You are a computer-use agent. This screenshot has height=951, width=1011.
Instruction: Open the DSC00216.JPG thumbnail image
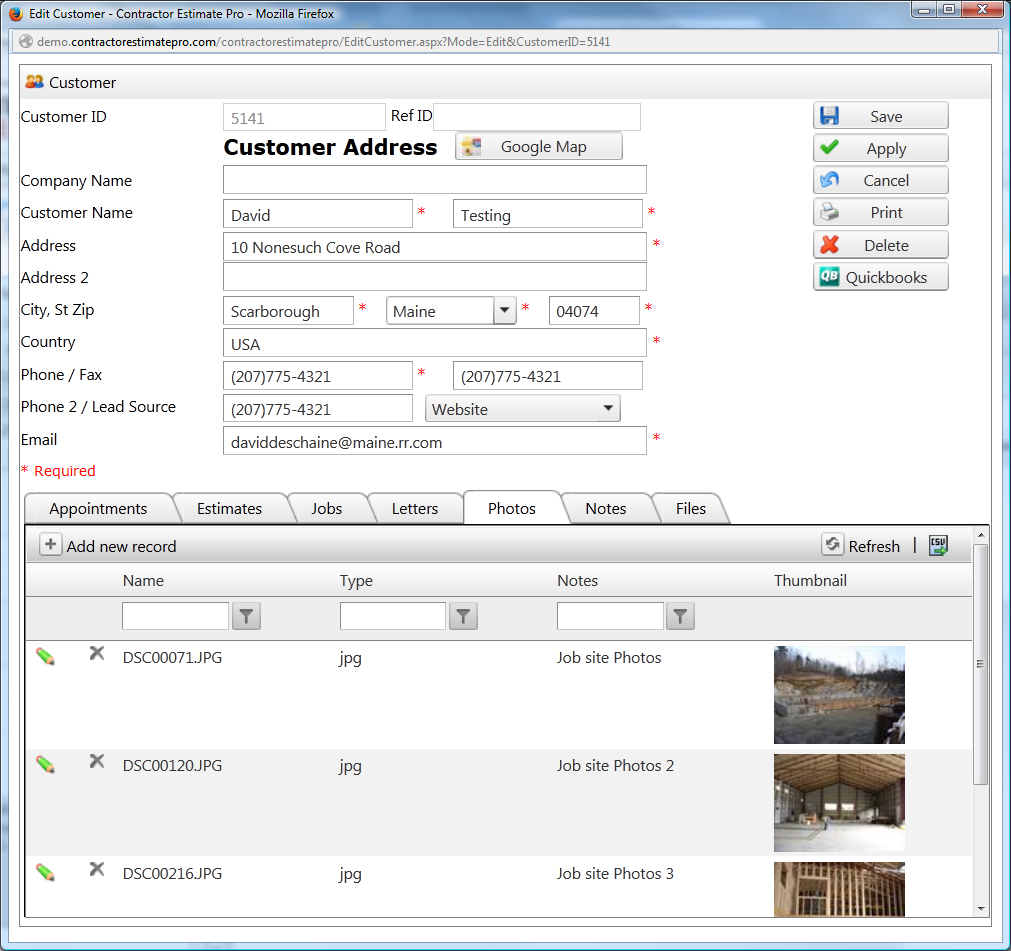(839, 889)
